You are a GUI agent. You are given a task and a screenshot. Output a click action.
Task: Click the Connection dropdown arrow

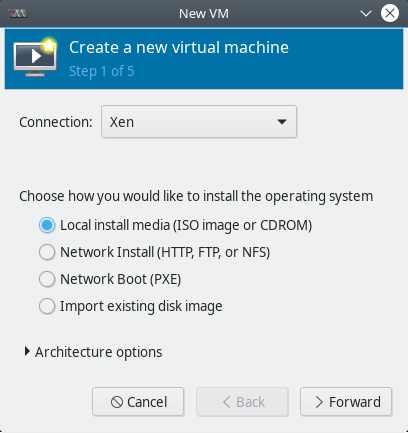(282, 122)
